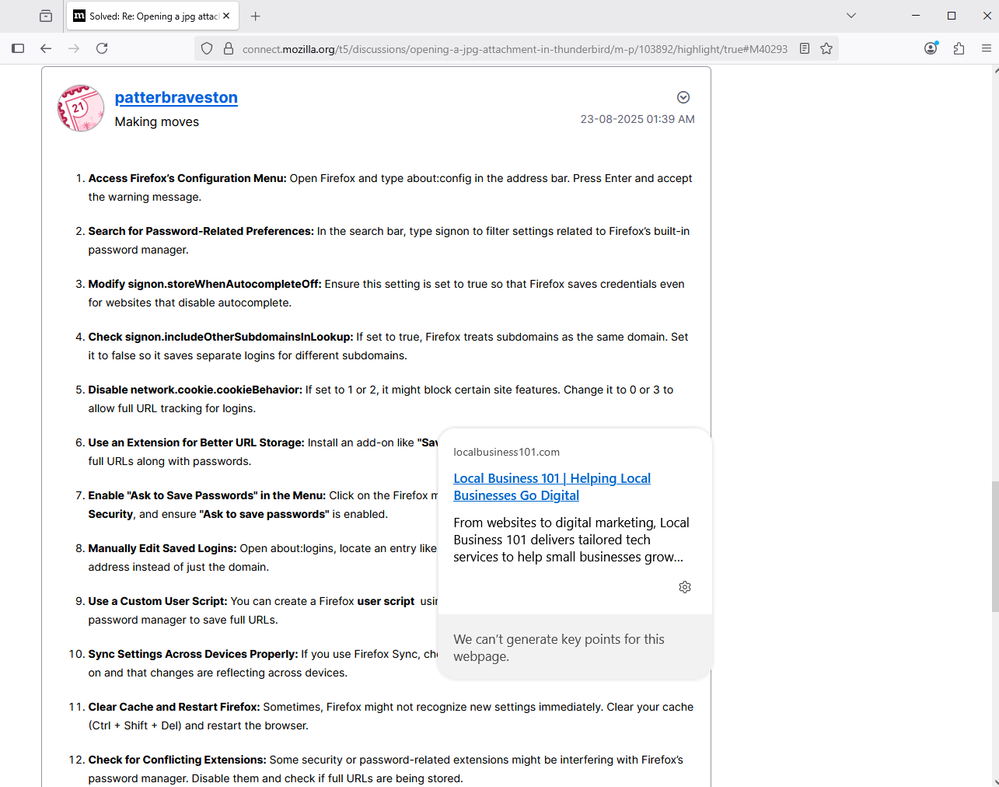Go back to the previous page
The width and height of the screenshot is (999, 787).
click(46, 48)
